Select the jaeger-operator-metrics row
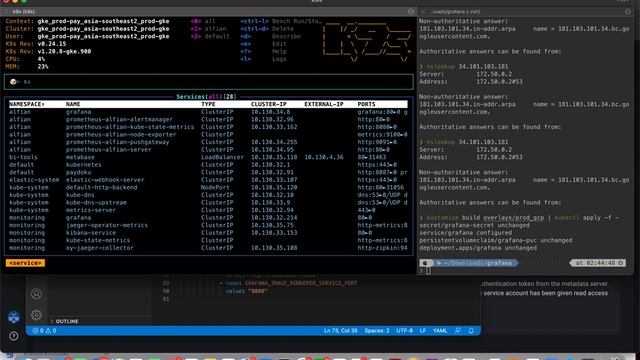The height and width of the screenshot is (360, 640). pos(208,225)
